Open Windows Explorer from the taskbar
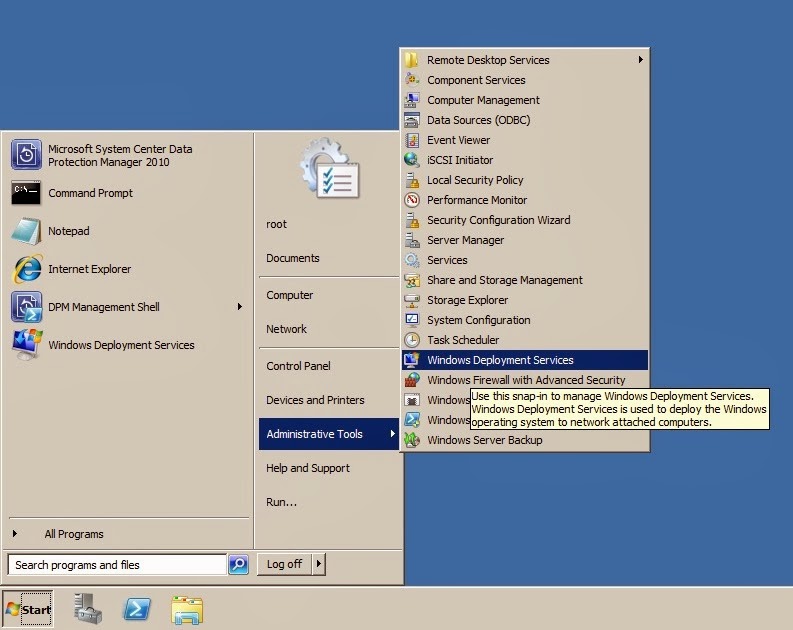793x630 pixels. tap(187, 610)
